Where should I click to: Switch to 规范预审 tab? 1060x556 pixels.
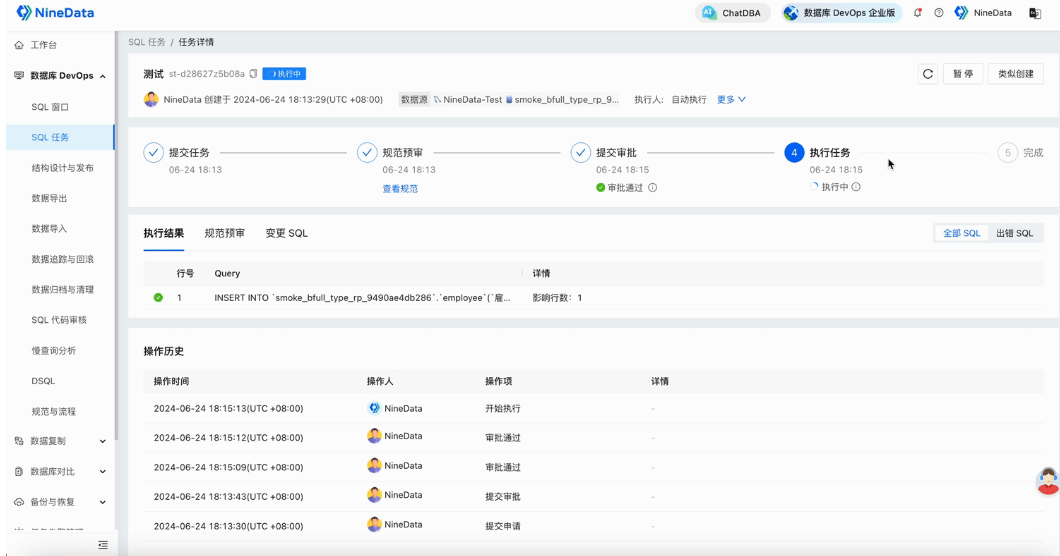pyautogui.click(x=224, y=233)
